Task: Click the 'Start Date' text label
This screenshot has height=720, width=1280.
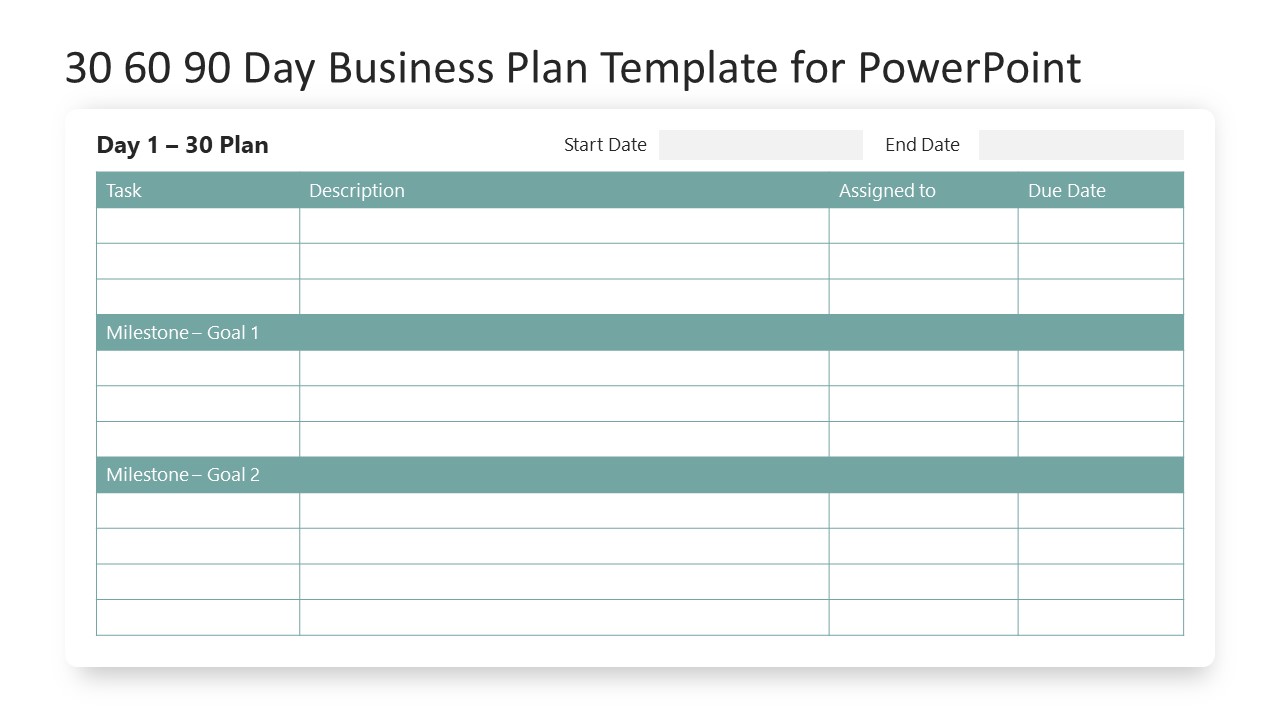Action: (x=605, y=145)
